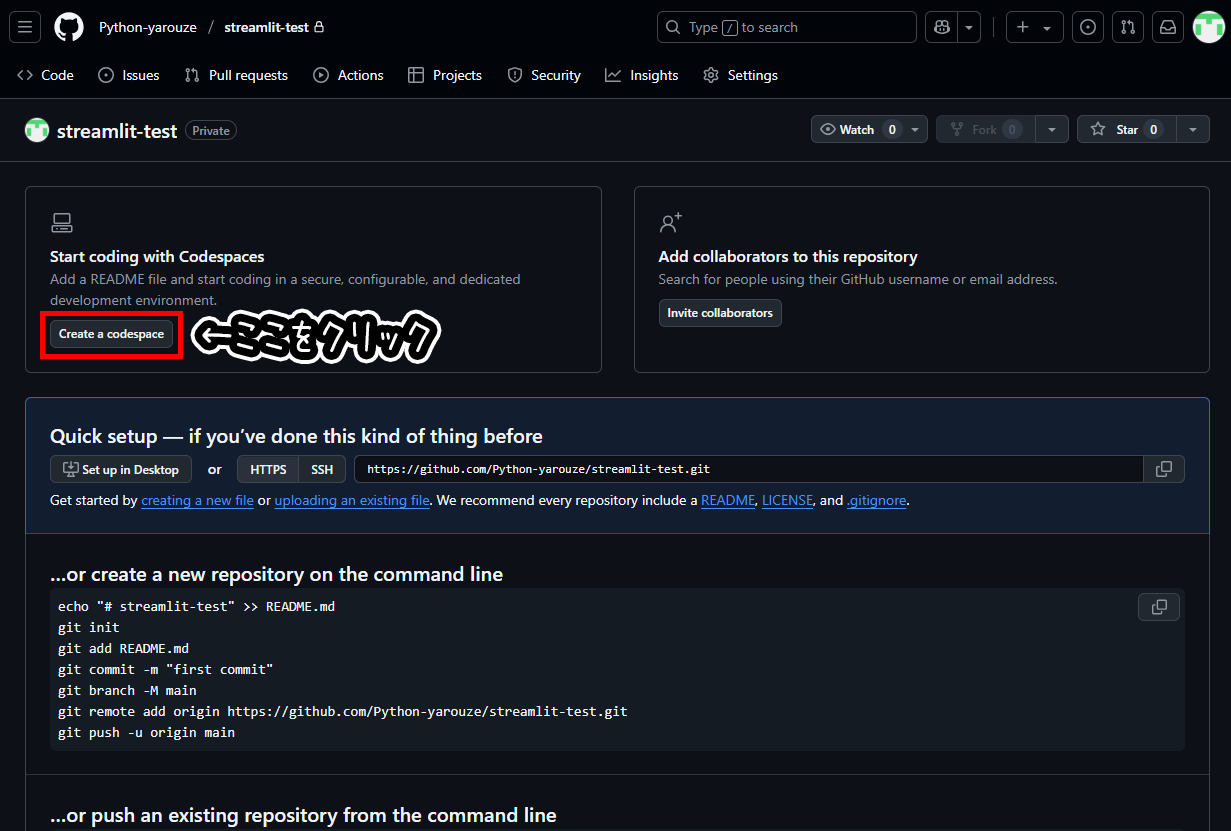Open the Issues icon in the header
This screenshot has height=831, width=1231.
pos(1088,27)
